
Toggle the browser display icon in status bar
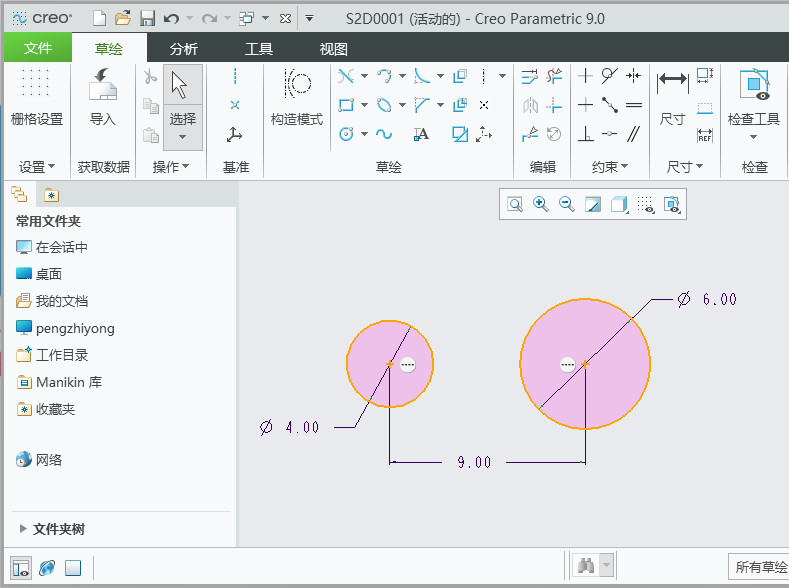(x=47, y=568)
